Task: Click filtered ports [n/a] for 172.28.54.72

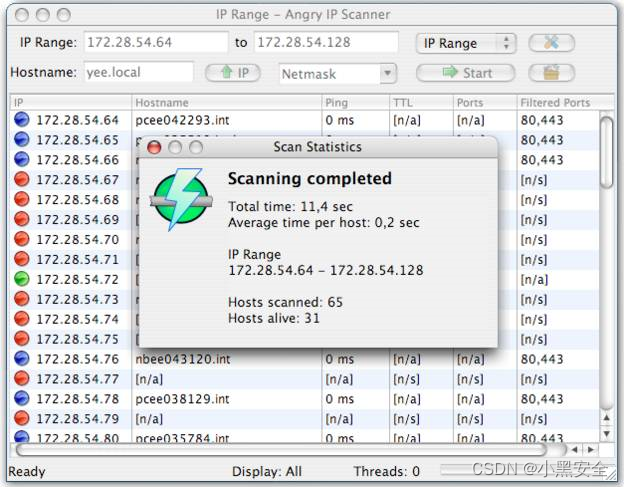Action: click(534, 280)
